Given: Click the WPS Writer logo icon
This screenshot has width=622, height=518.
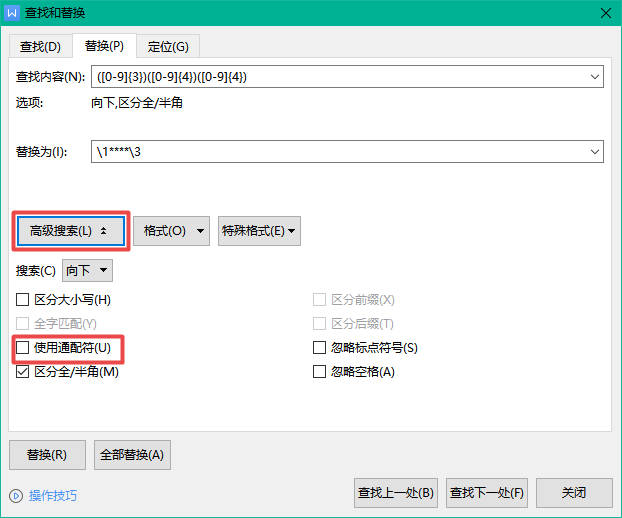Looking at the screenshot, I should tap(12, 13).
